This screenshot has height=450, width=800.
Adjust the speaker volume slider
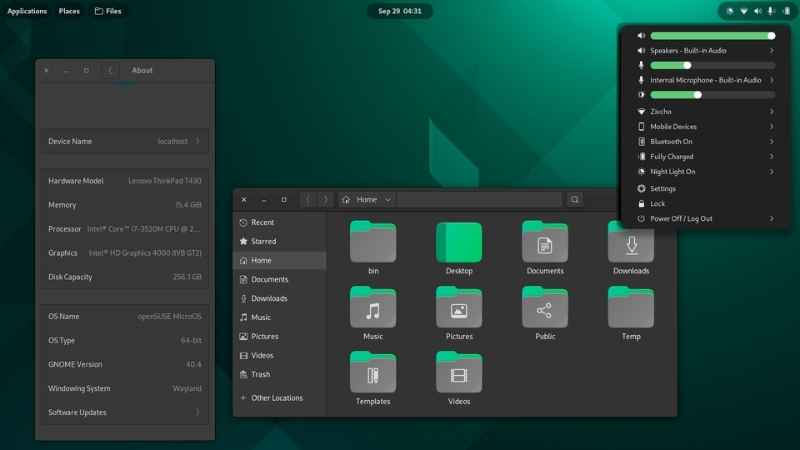tap(713, 36)
